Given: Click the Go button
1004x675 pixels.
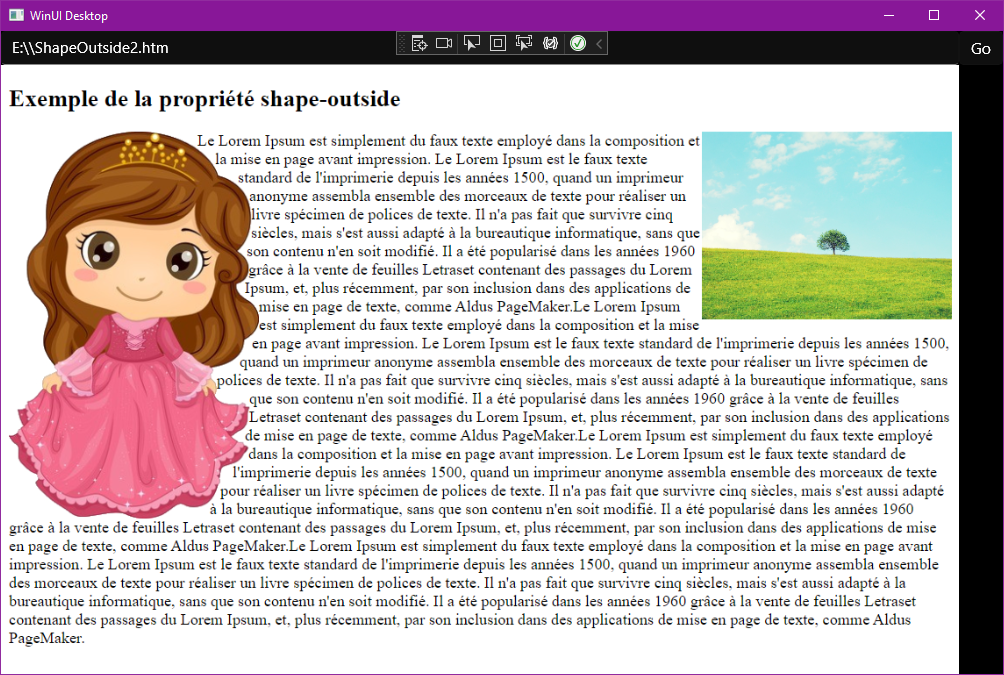Looking at the screenshot, I should [980, 49].
